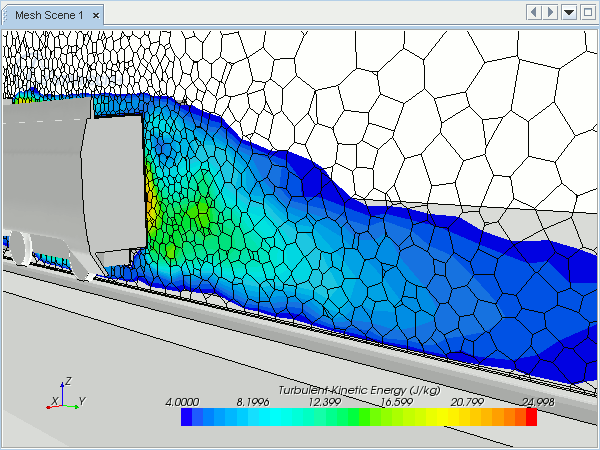Screen dimensions: 600x450
Task: Click the dark blue end of color bar
Action: tap(188, 418)
